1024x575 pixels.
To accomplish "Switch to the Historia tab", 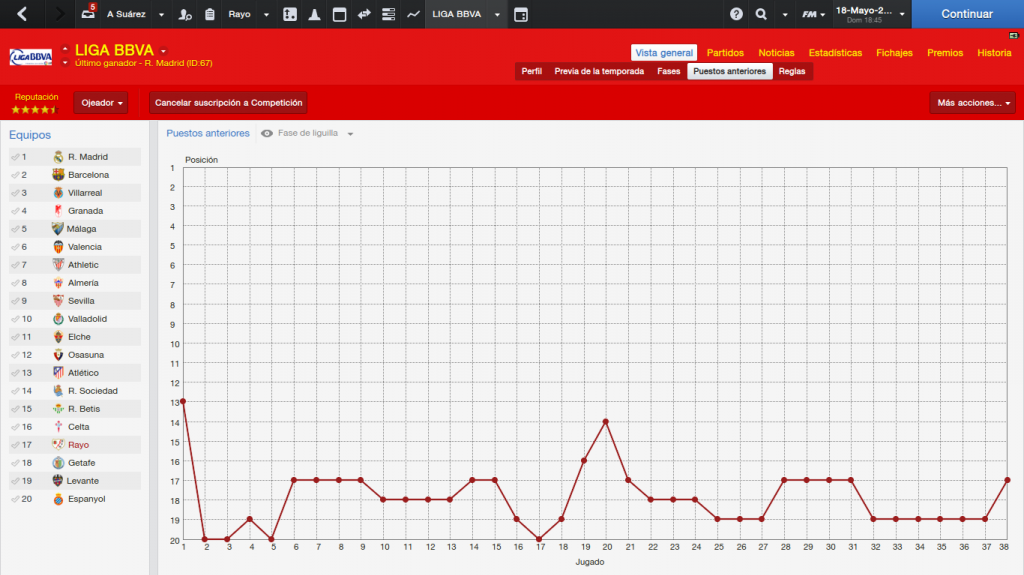I will click(994, 53).
